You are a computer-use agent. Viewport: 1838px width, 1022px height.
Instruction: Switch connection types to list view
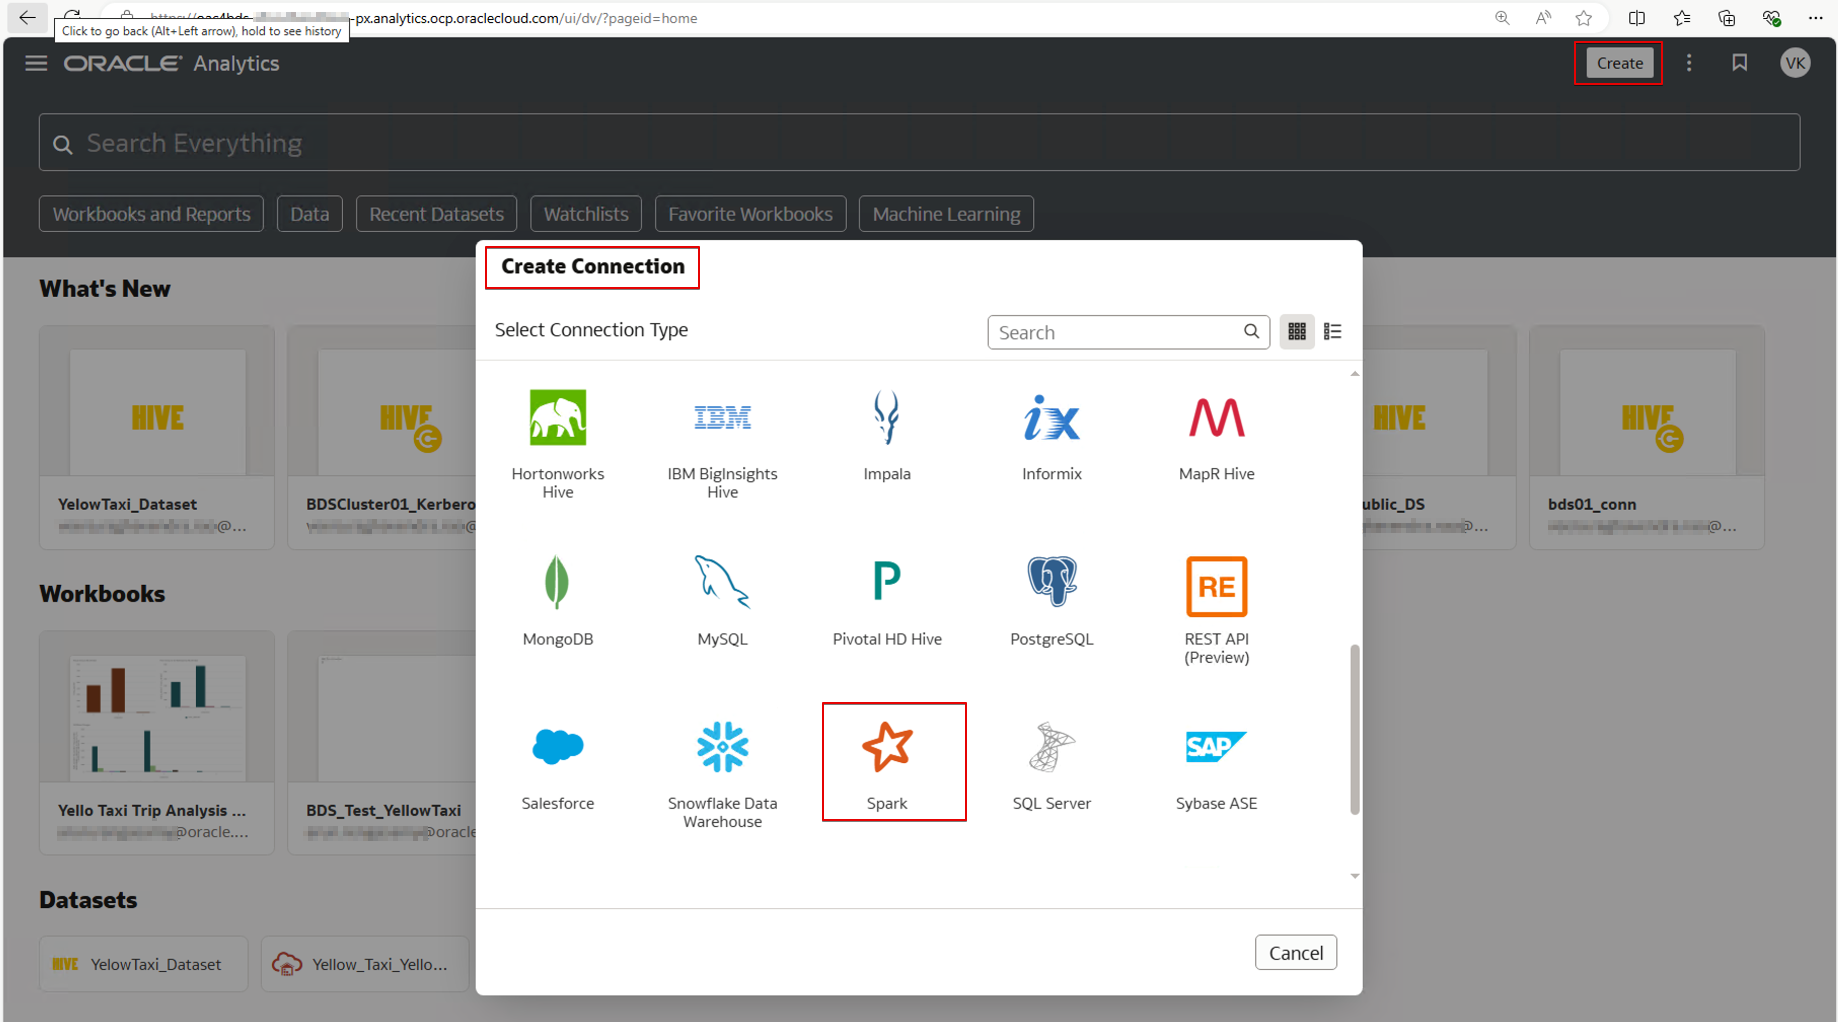tap(1332, 332)
